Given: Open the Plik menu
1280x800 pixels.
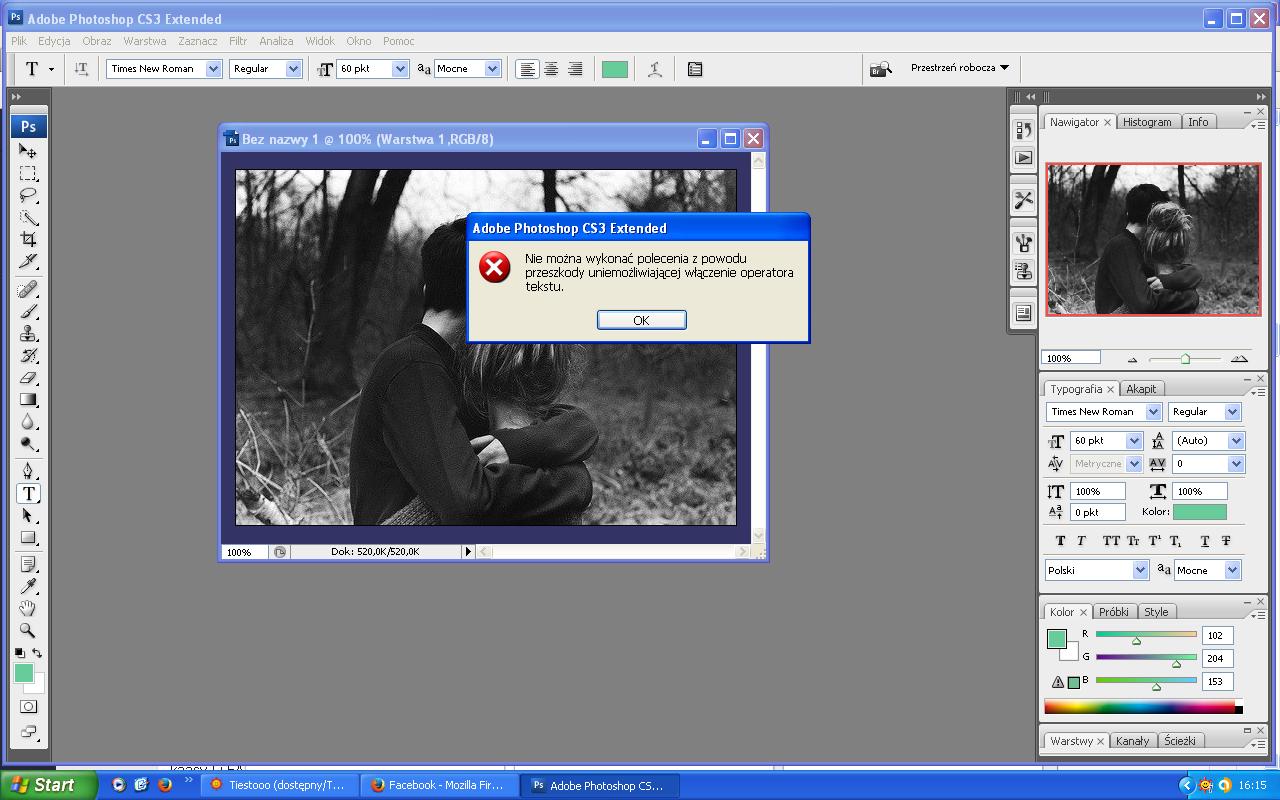Looking at the screenshot, I should point(19,41).
